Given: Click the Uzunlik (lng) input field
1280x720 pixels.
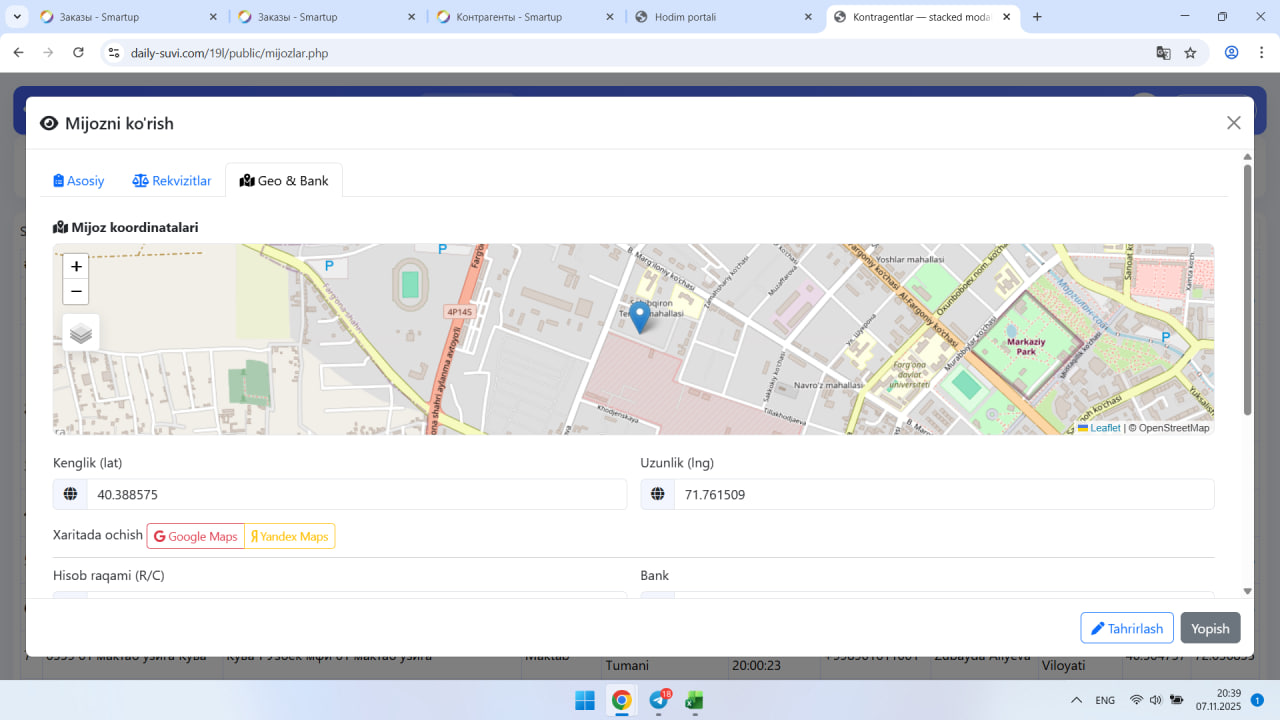Looking at the screenshot, I should pos(943,495).
